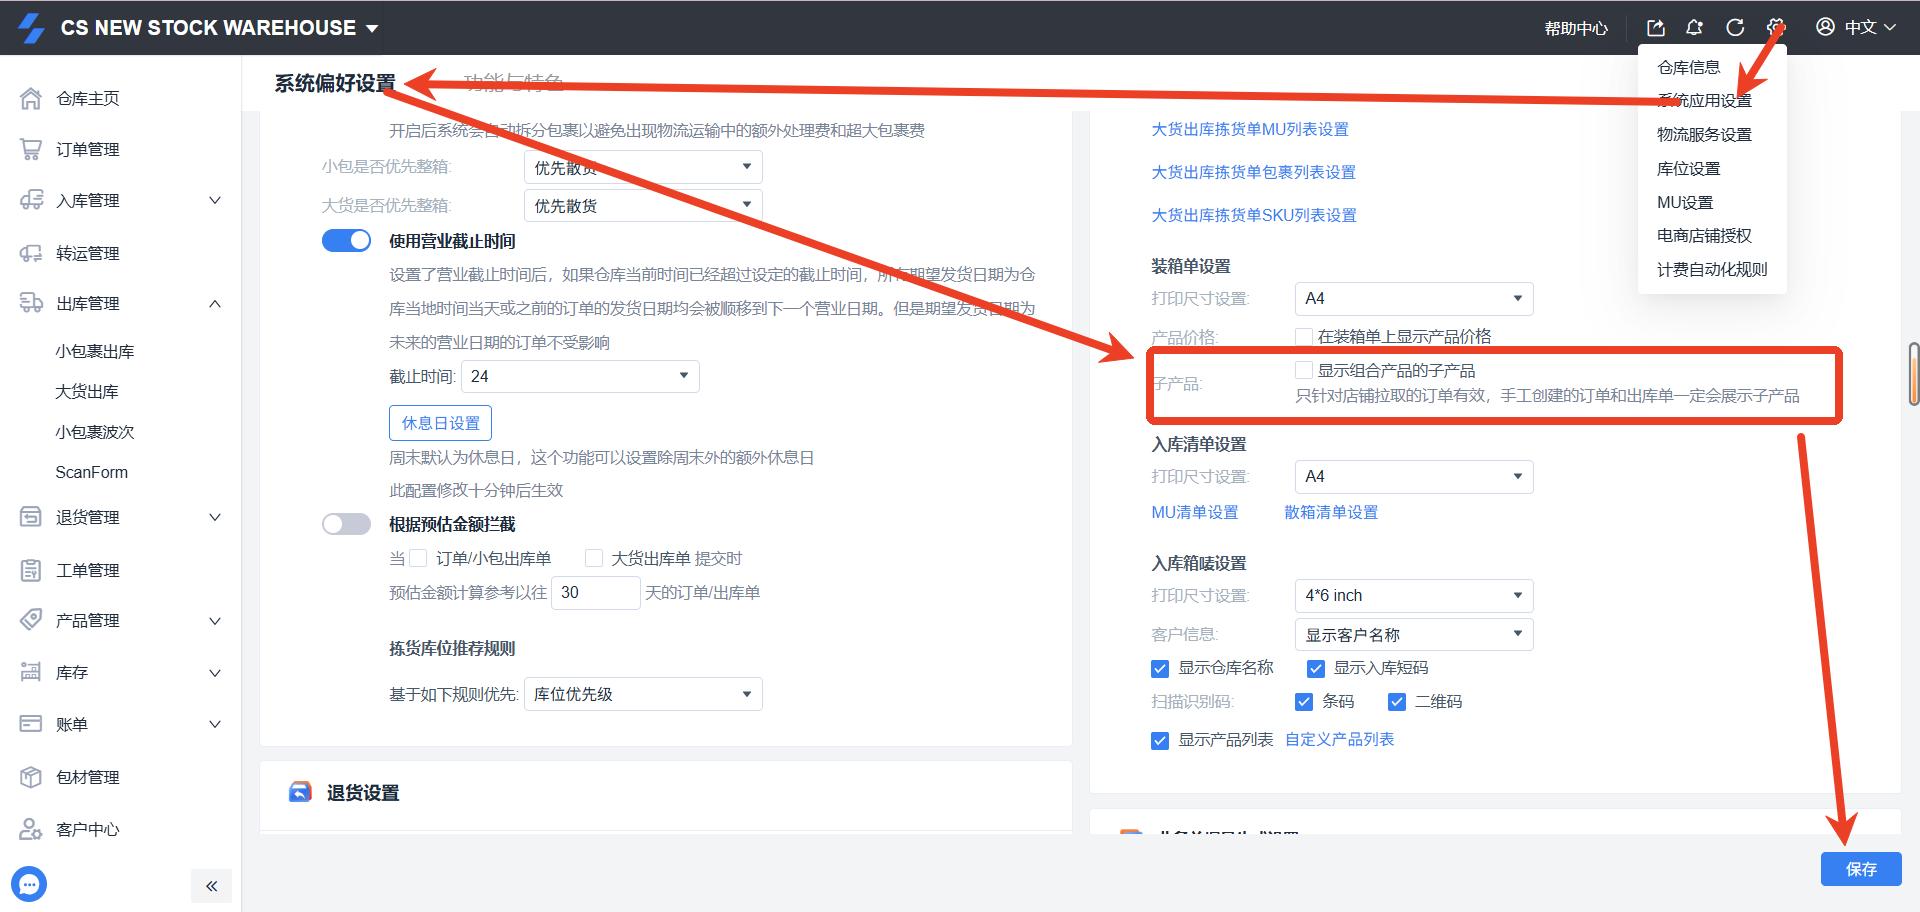Open the 客户信息 dropdown
Image resolution: width=1920 pixels, height=912 pixels.
pyautogui.click(x=1413, y=634)
